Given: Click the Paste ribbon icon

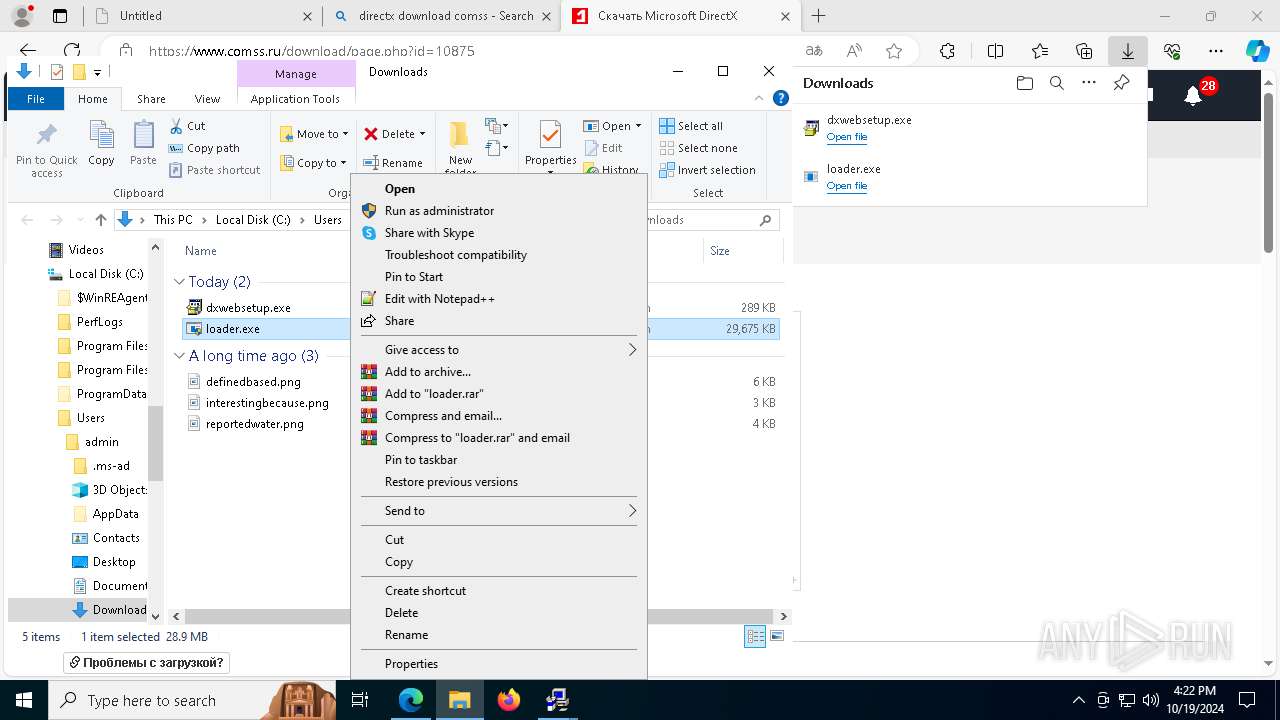Looking at the screenshot, I should 143,143.
